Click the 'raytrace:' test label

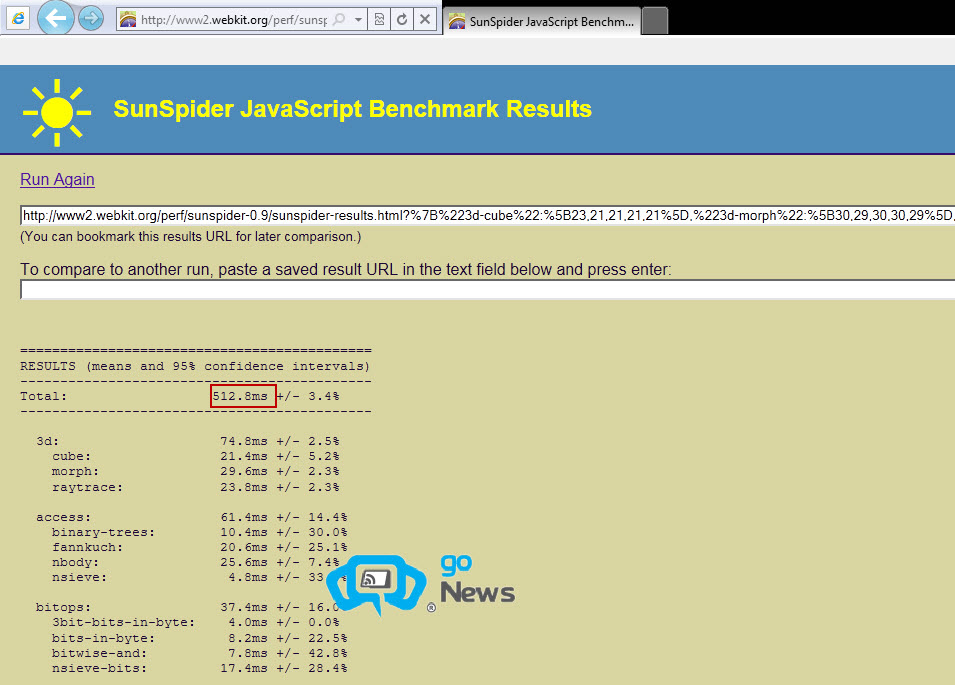pos(87,487)
